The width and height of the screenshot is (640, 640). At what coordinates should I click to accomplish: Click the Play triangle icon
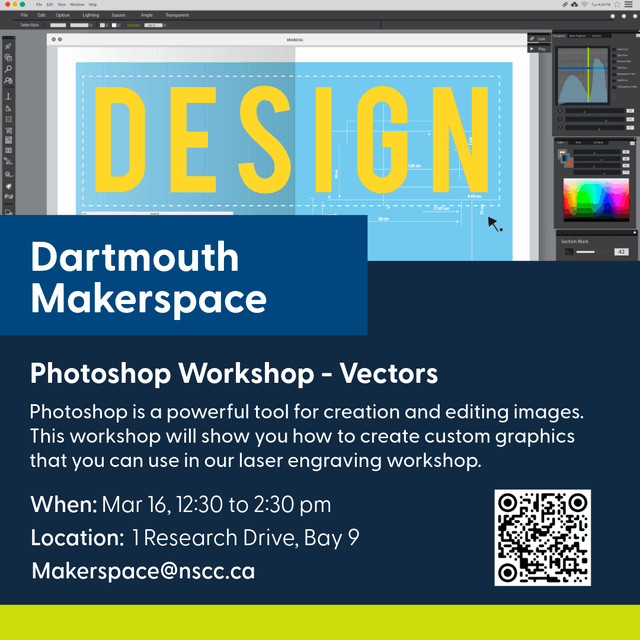533,48
